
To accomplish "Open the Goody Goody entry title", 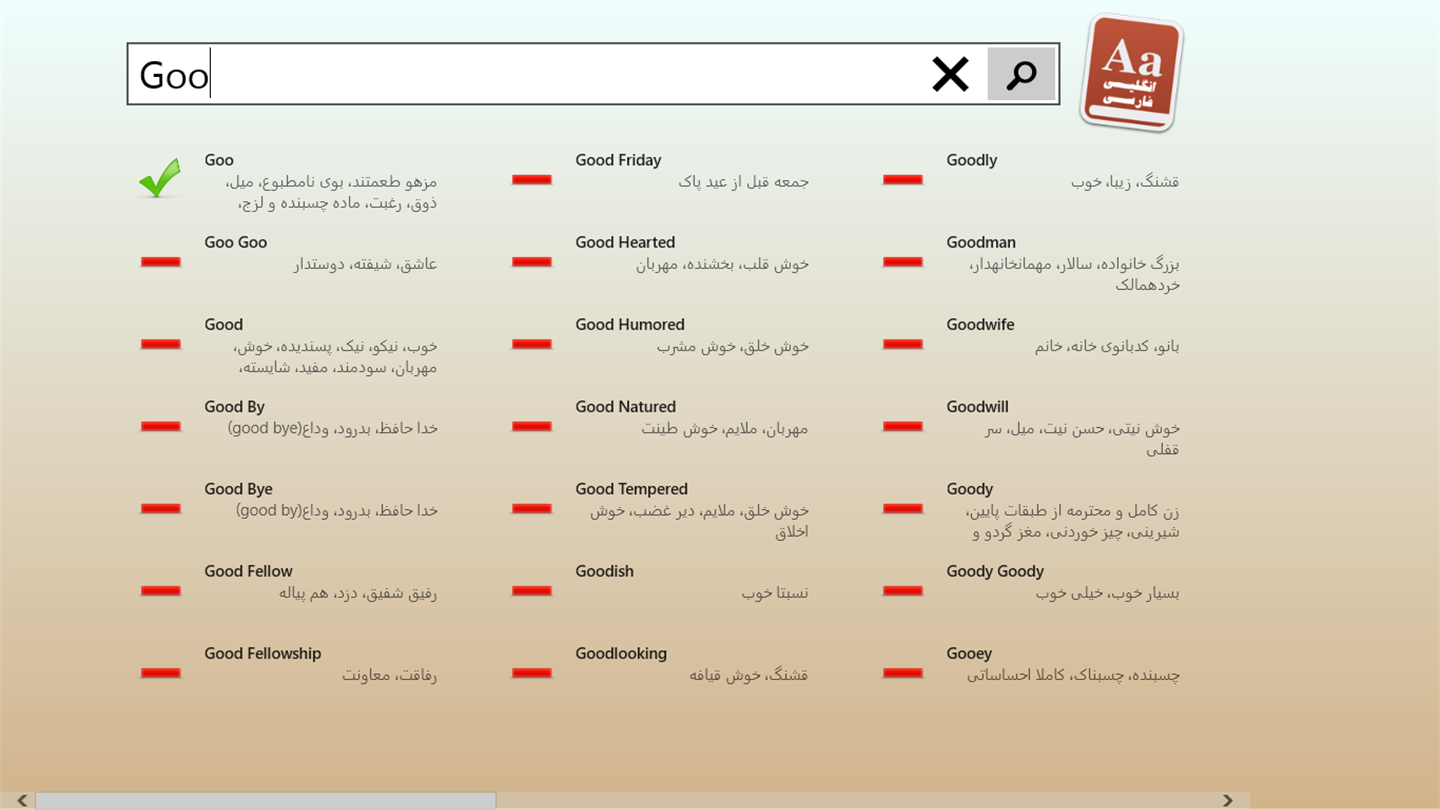I will [x=995, y=571].
